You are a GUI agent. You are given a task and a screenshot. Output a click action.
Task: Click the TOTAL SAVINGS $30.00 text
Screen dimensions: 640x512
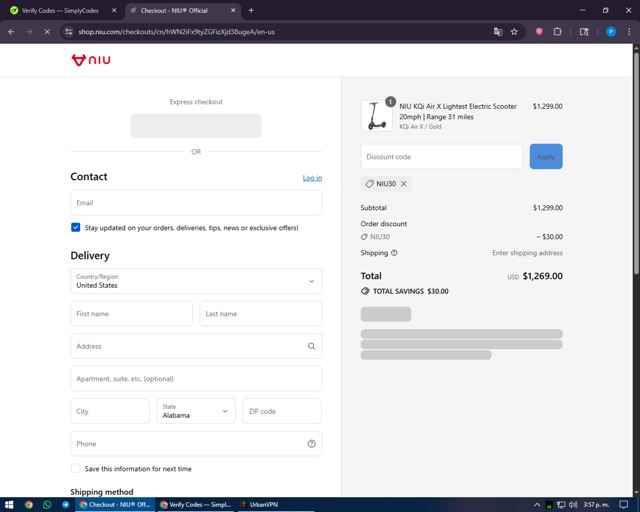tap(411, 291)
